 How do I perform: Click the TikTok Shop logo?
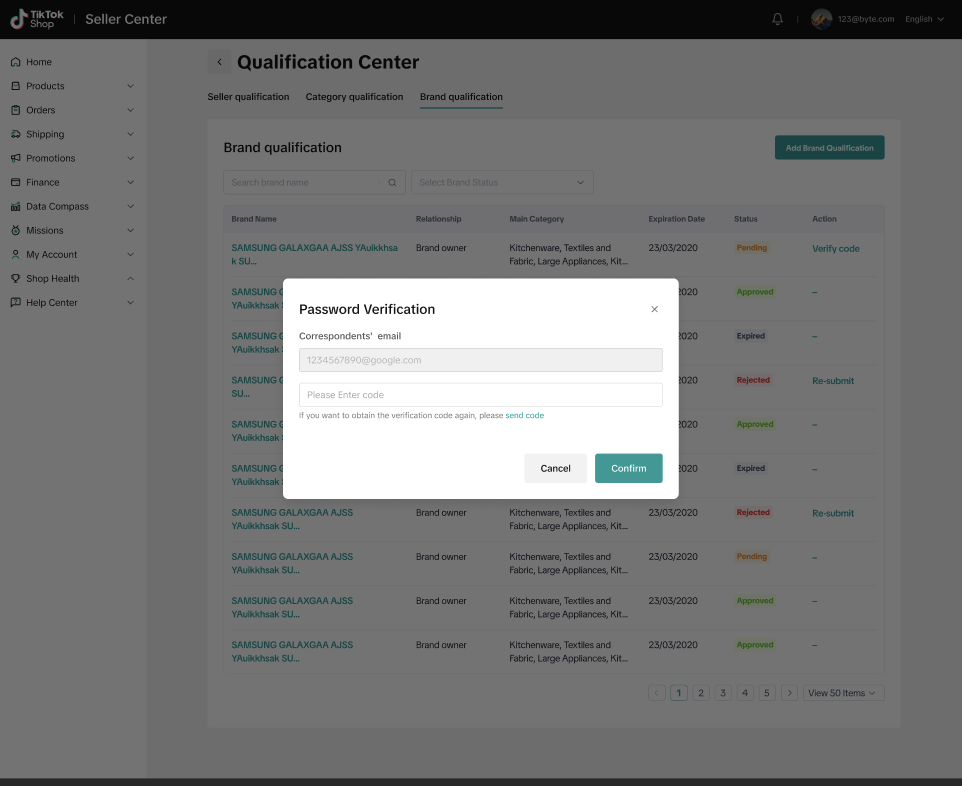tap(37, 19)
